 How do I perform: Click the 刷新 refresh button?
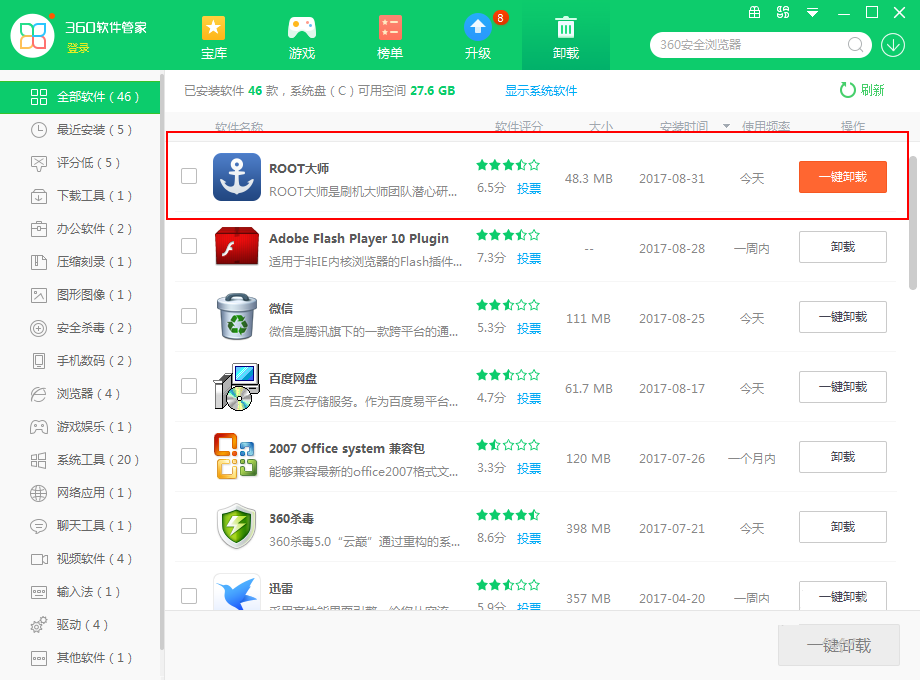862,90
